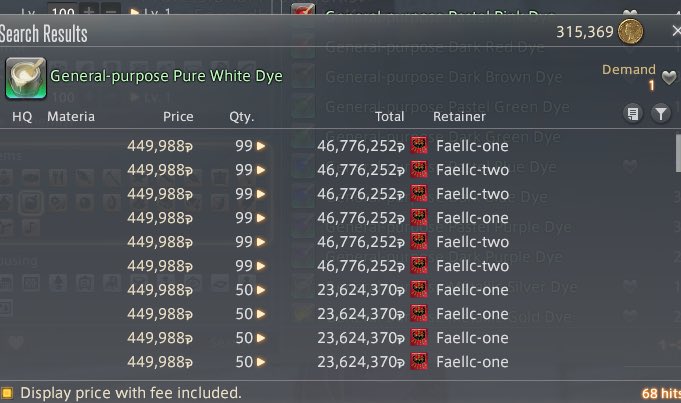This screenshot has height=403, width=681.
Task: Click the arrow beside quantity in last listing
Action: coord(261,362)
